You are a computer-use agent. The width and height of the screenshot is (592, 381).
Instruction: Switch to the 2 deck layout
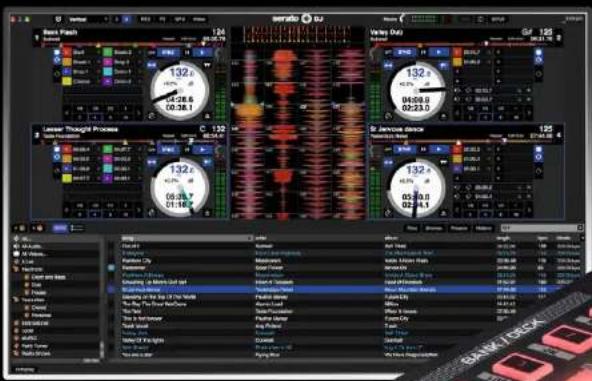tap(117, 19)
